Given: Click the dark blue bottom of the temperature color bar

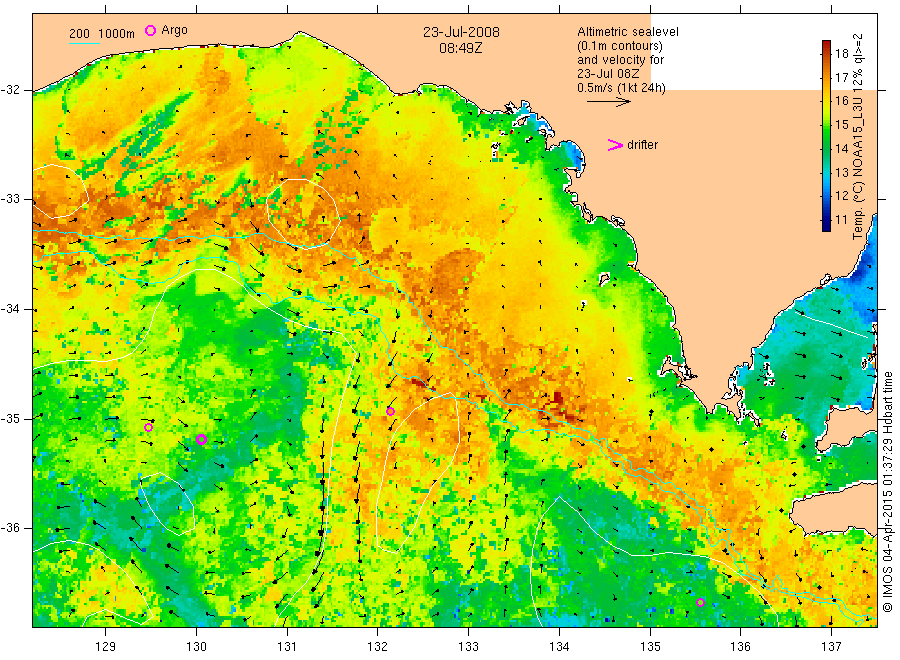Looking at the screenshot, I should click(826, 226).
